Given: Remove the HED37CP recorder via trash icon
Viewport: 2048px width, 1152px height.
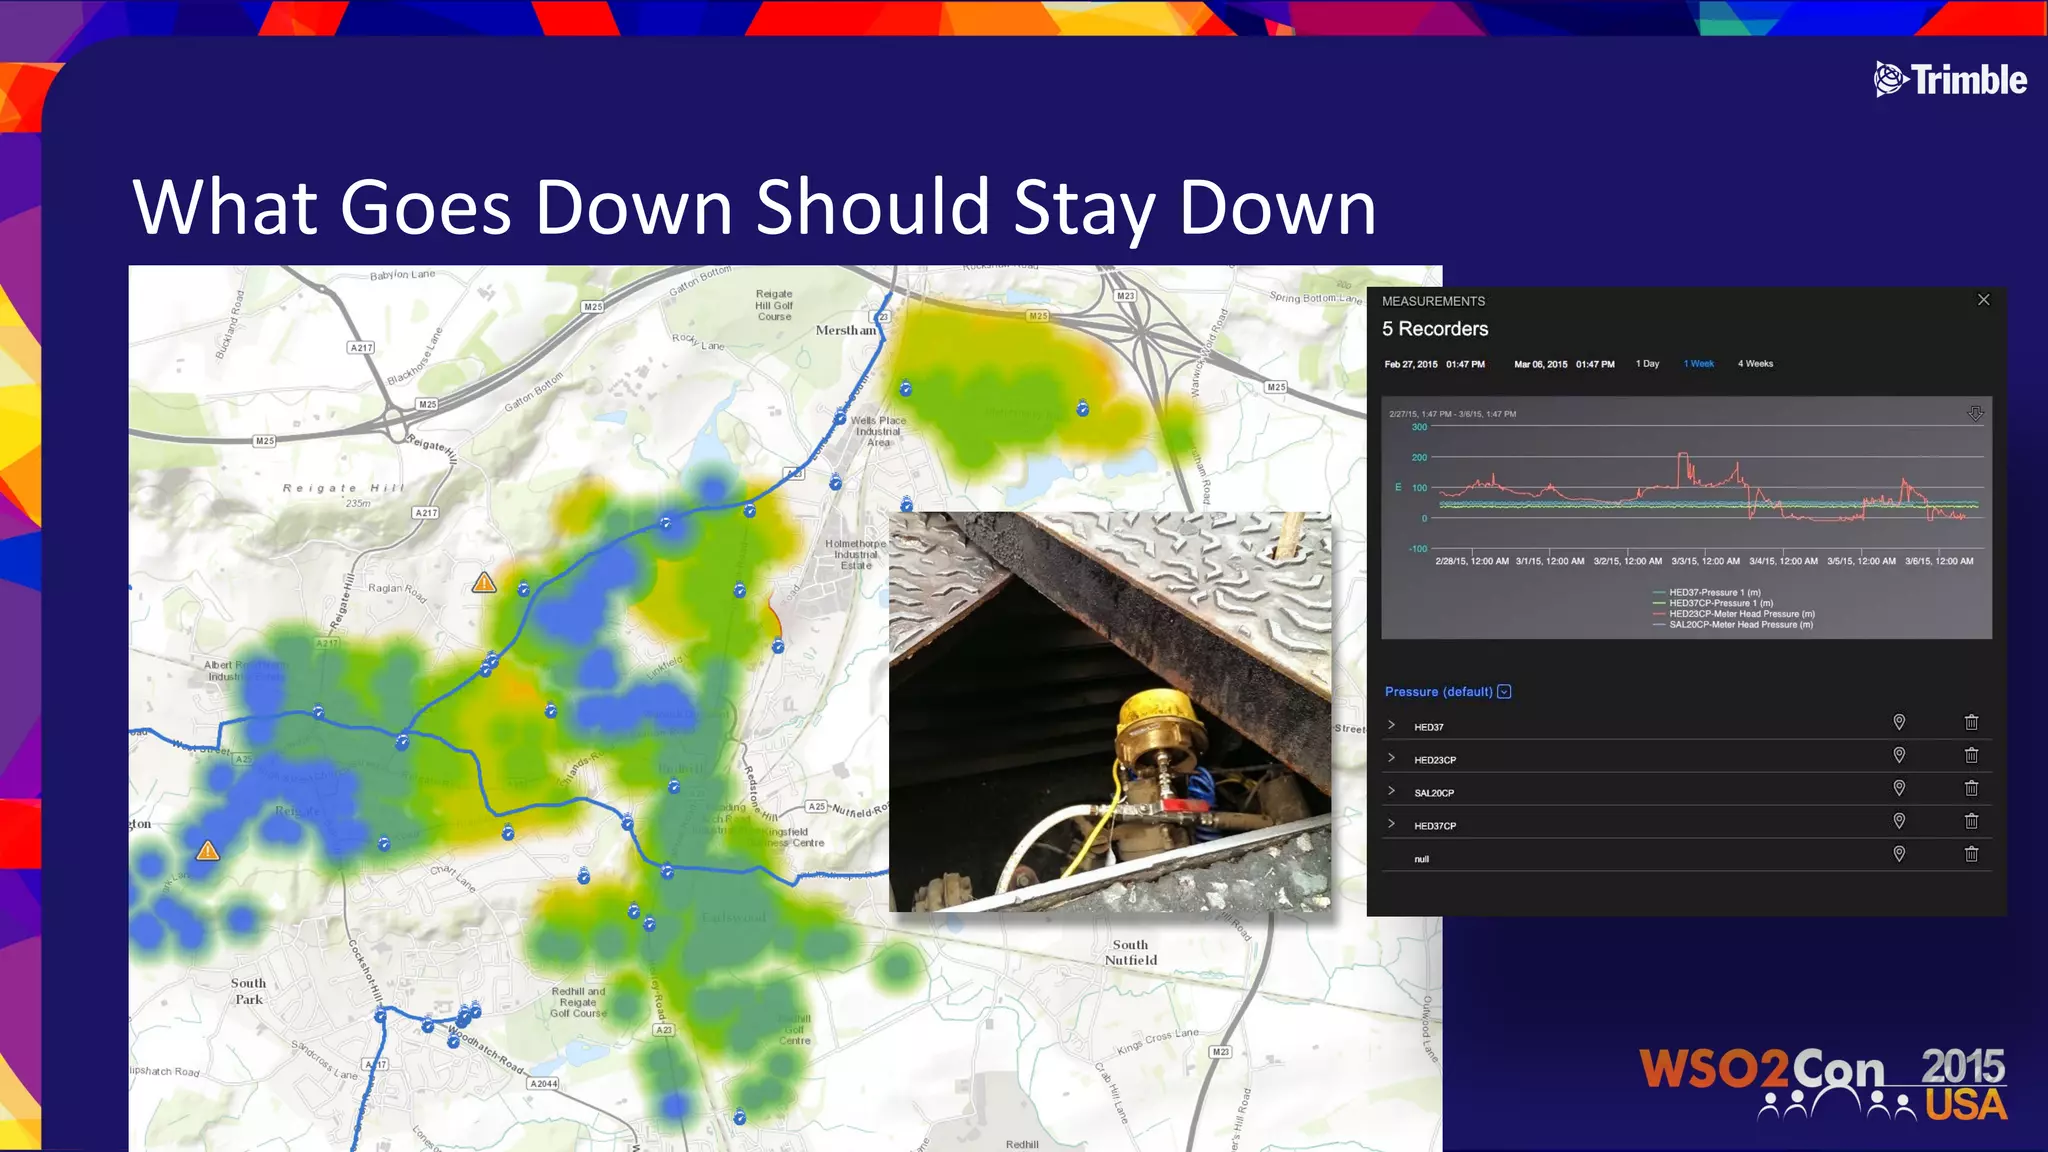Looking at the screenshot, I should coord(1971,821).
